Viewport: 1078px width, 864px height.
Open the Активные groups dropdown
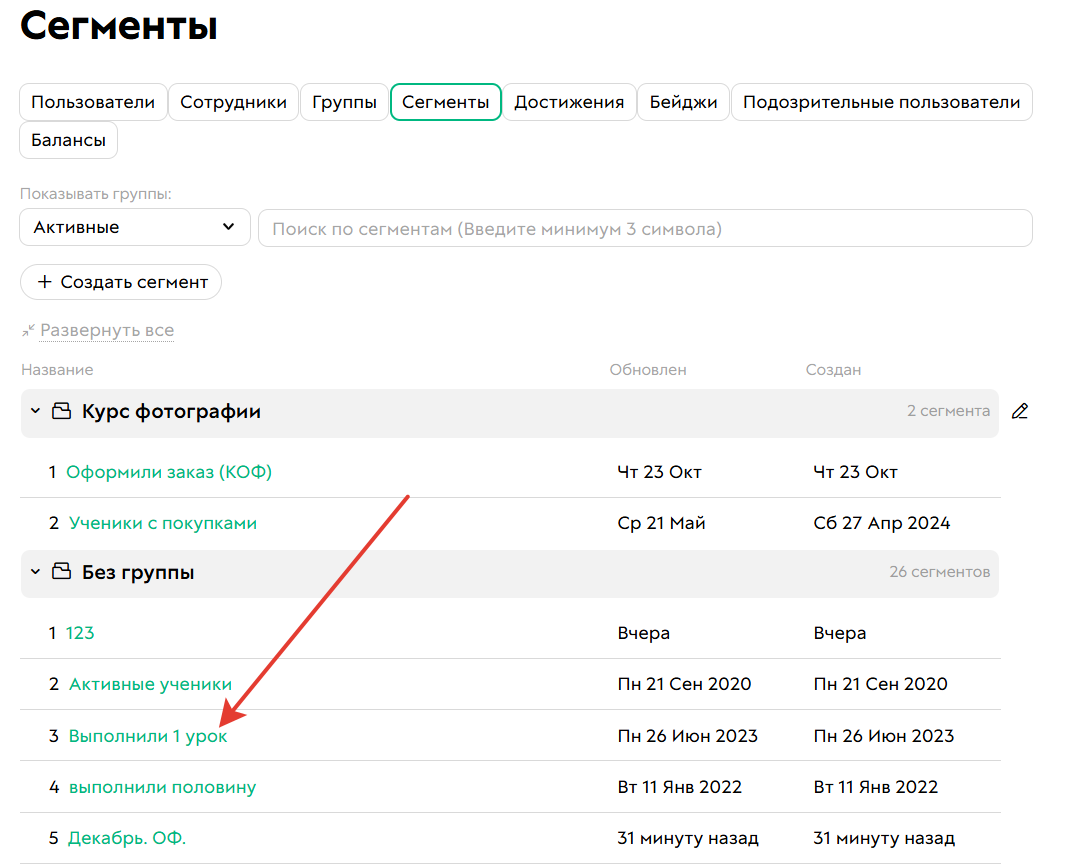pos(134,227)
